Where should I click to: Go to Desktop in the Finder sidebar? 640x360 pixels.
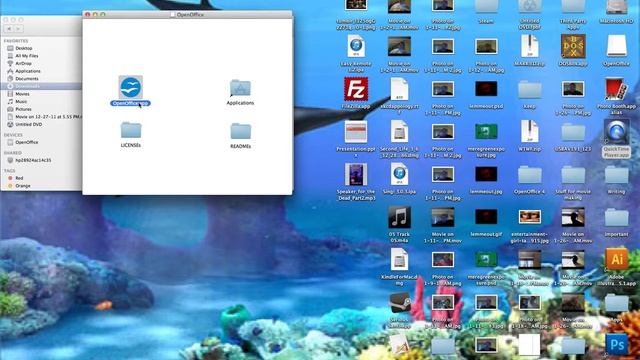click(x=23, y=48)
